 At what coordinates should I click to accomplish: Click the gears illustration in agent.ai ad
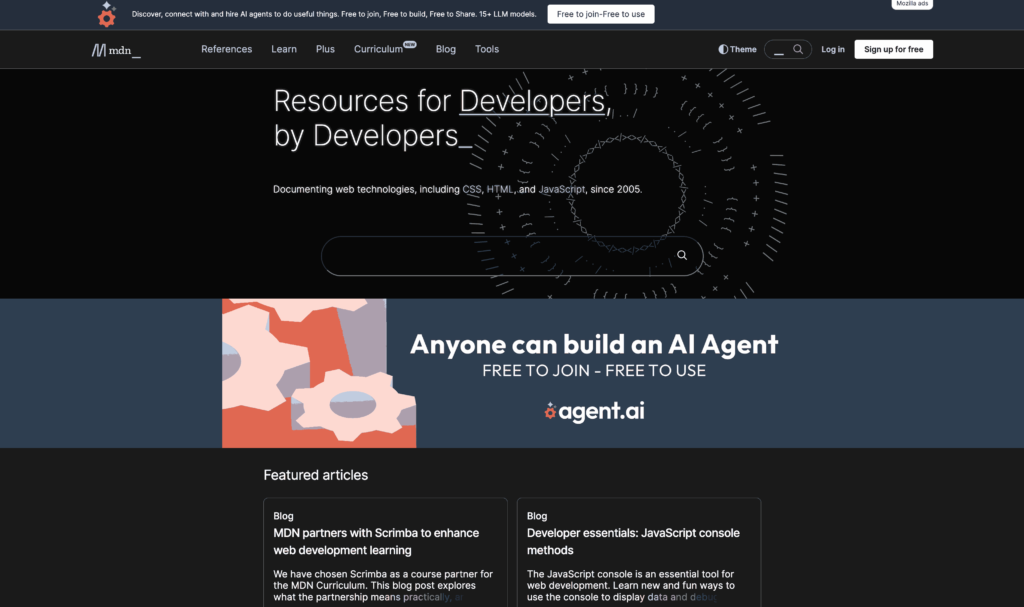(319, 373)
